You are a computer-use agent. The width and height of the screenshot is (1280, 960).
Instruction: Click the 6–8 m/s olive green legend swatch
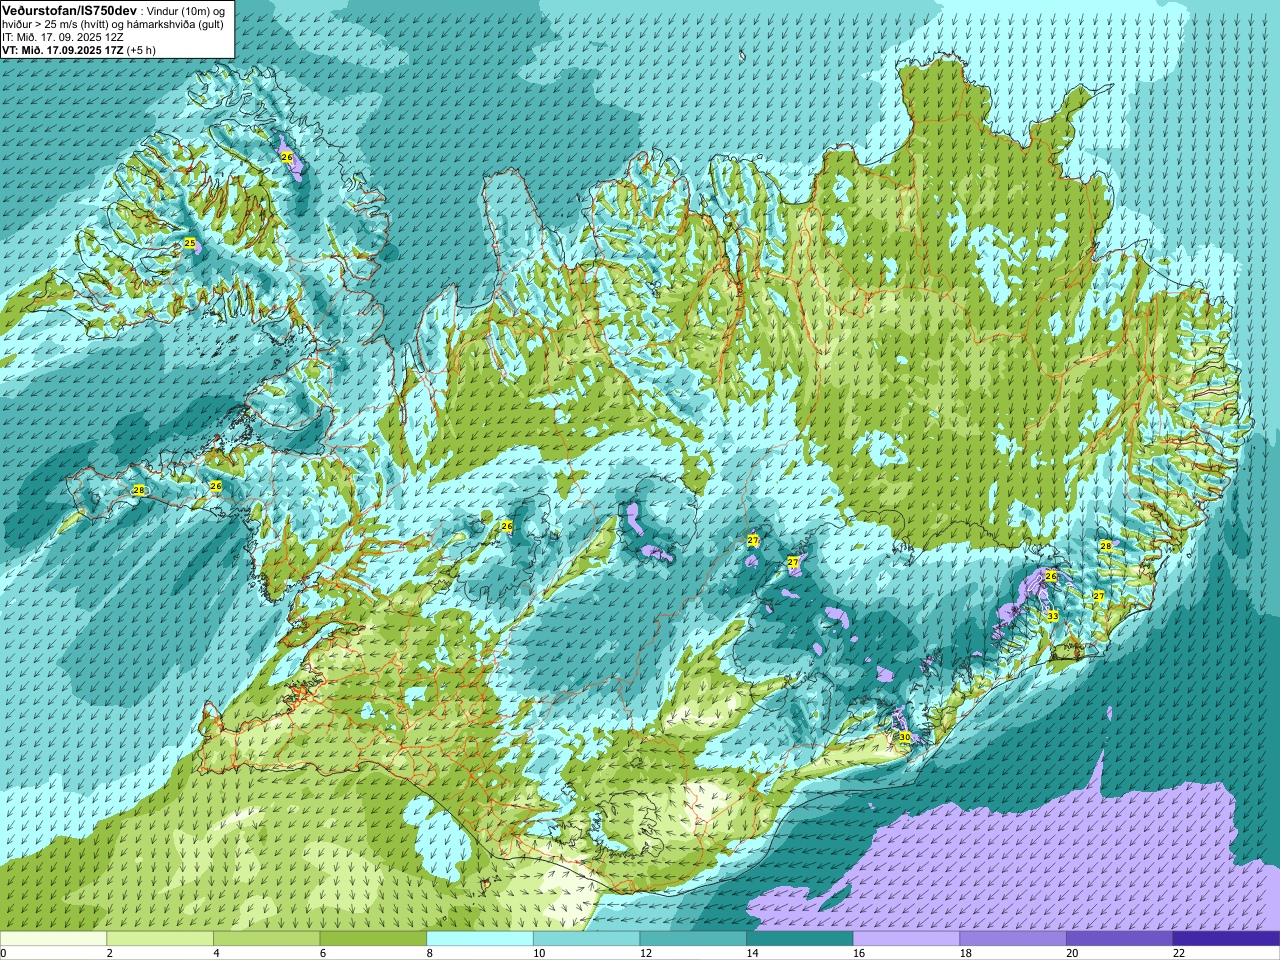pyautogui.click(x=373, y=939)
